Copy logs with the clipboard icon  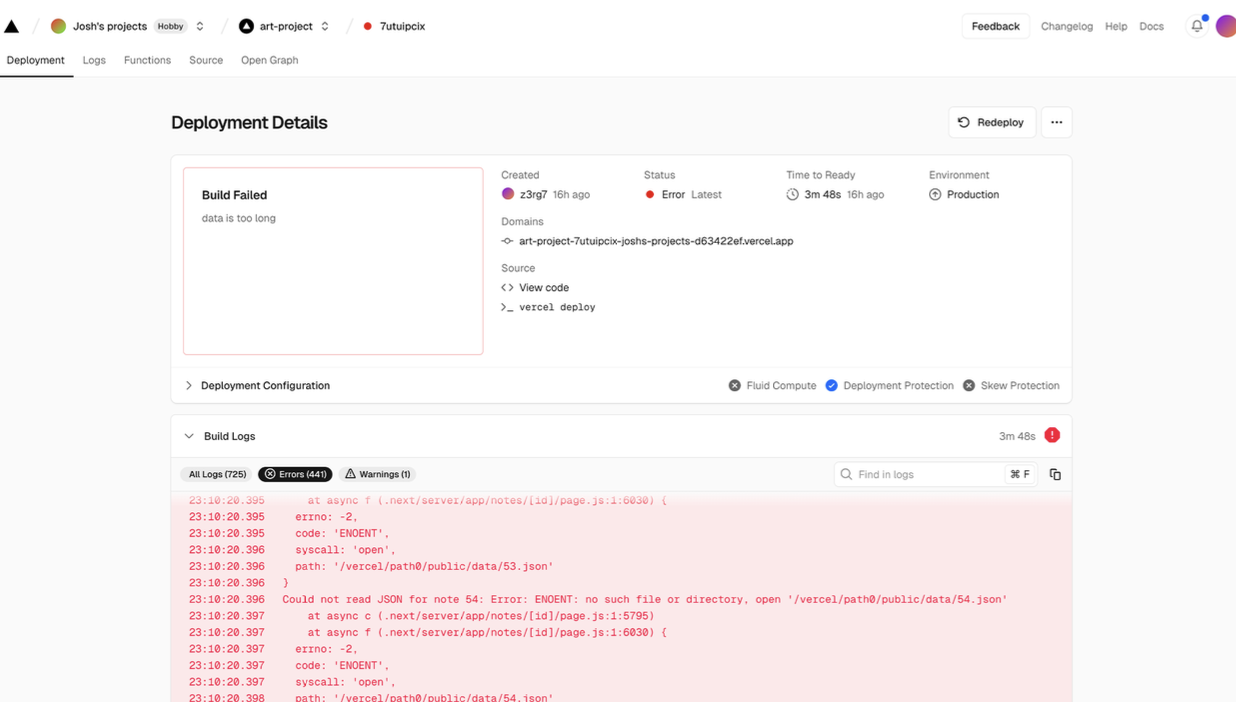coord(1055,474)
